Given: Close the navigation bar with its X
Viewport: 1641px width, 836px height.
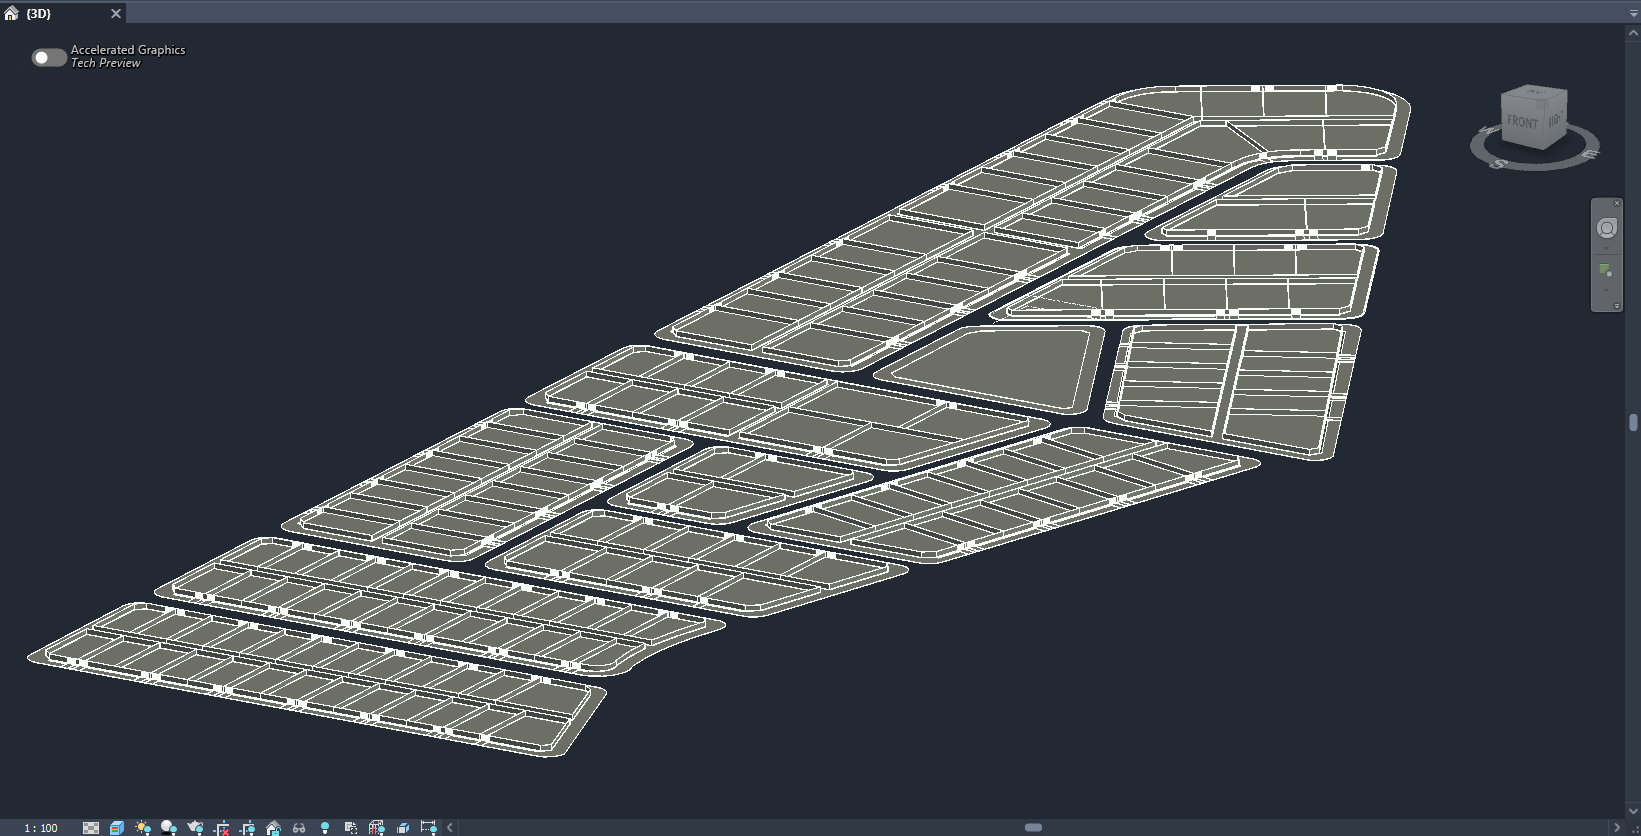Looking at the screenshot, I should [1617, 203].
